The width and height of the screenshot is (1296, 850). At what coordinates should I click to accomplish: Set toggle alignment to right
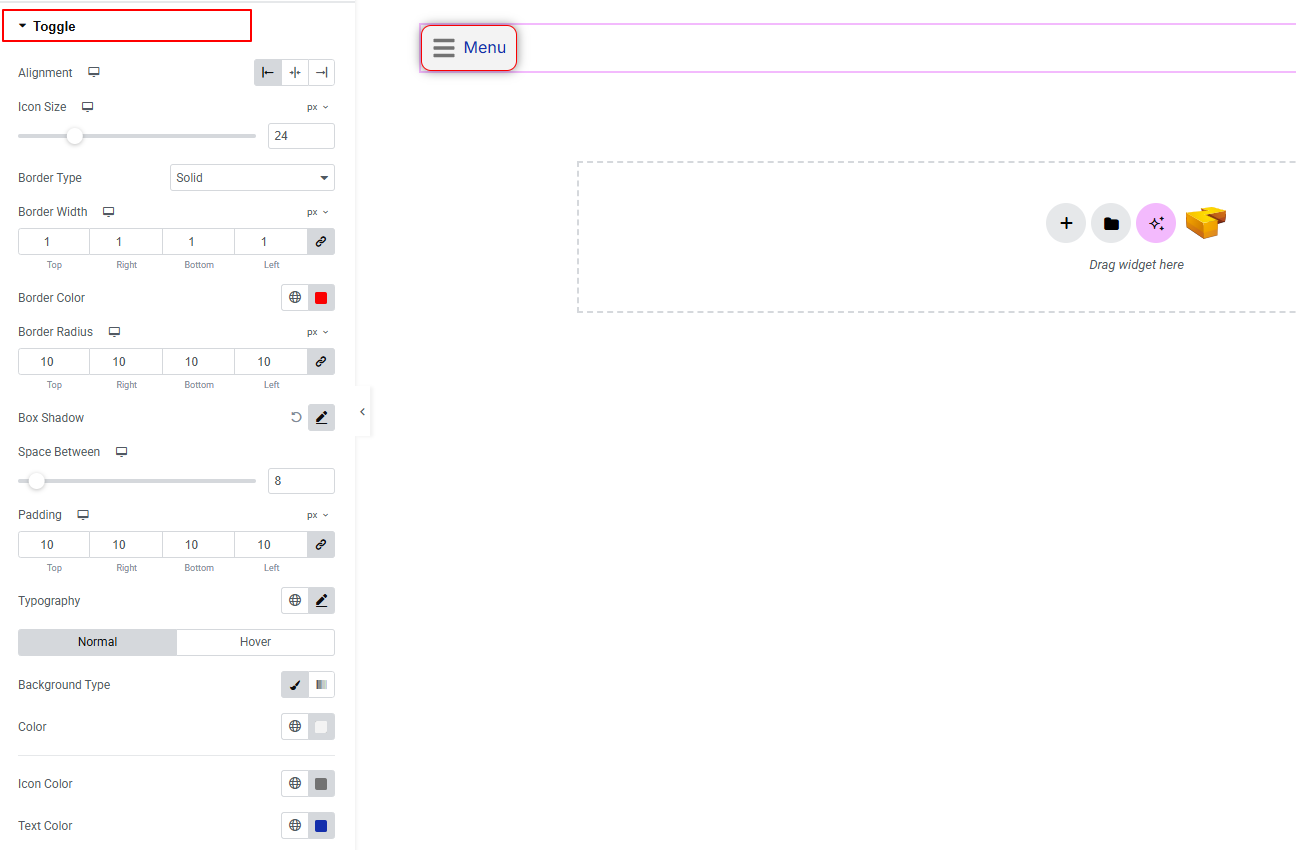tap(321, 73)
